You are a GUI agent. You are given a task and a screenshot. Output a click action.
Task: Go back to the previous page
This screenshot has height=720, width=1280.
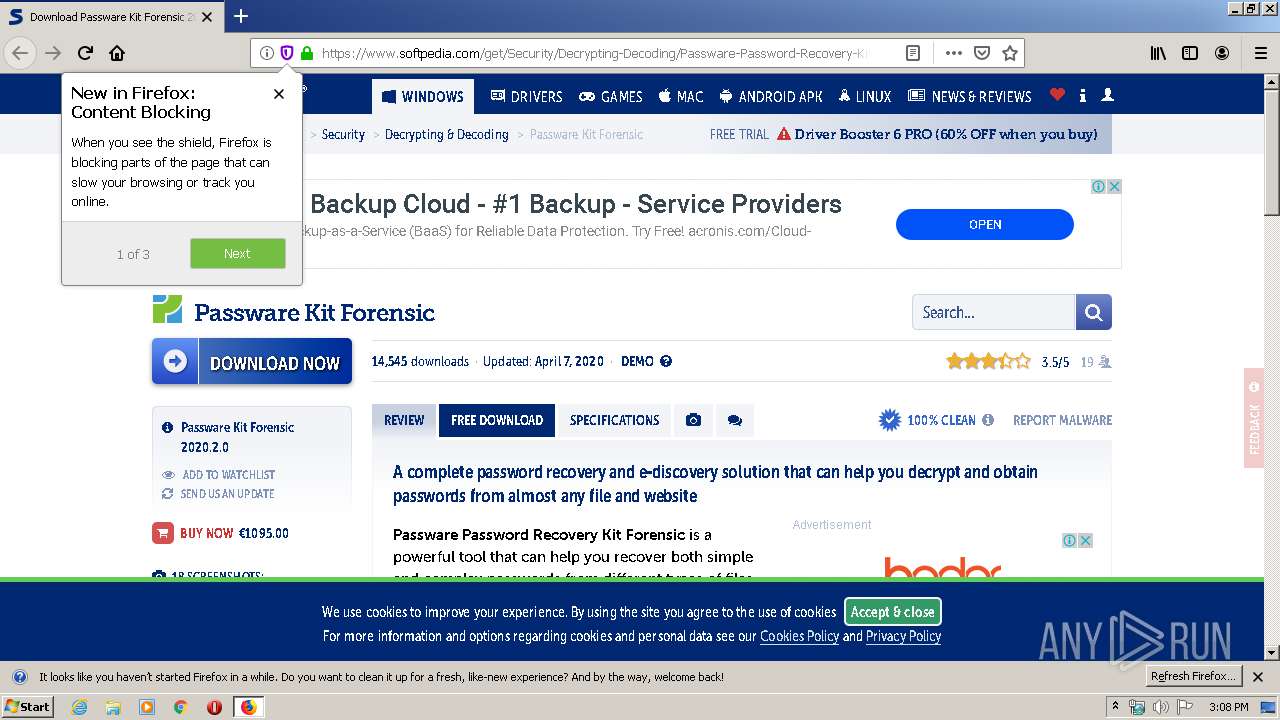coord(20,53)
